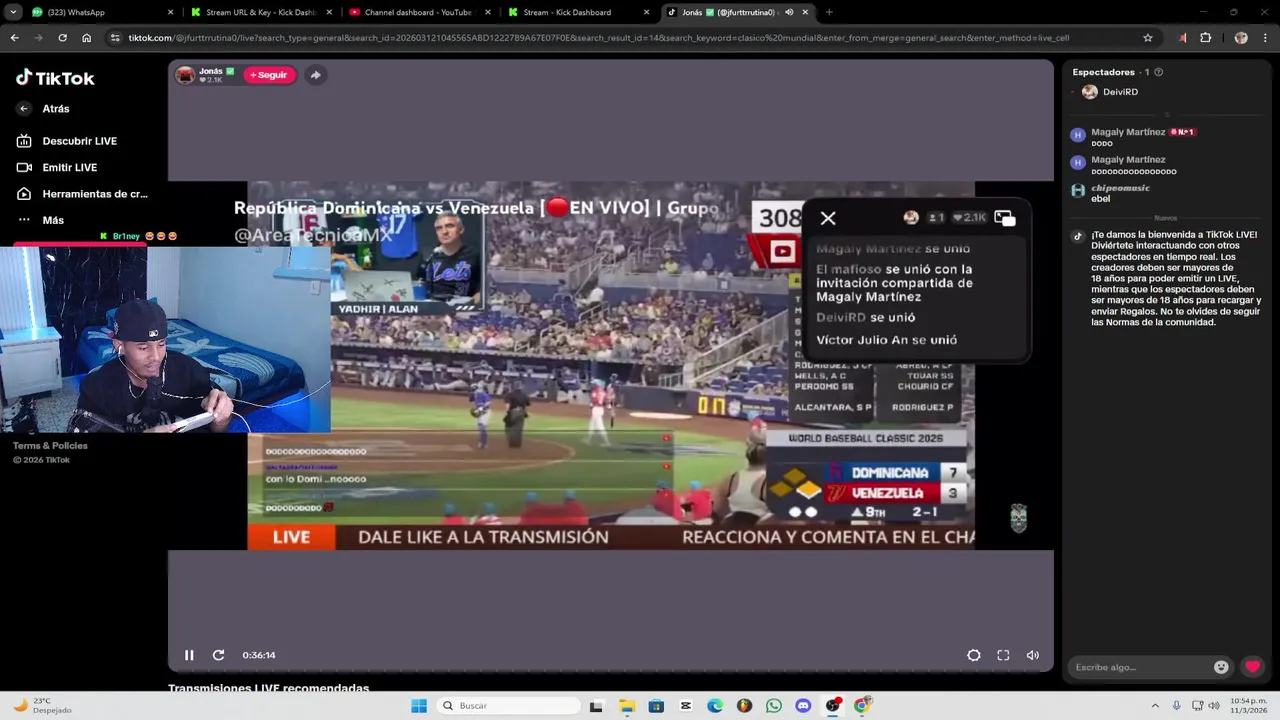
Task: Focus the Escribe algo chat input
Action: (1140, 667)
